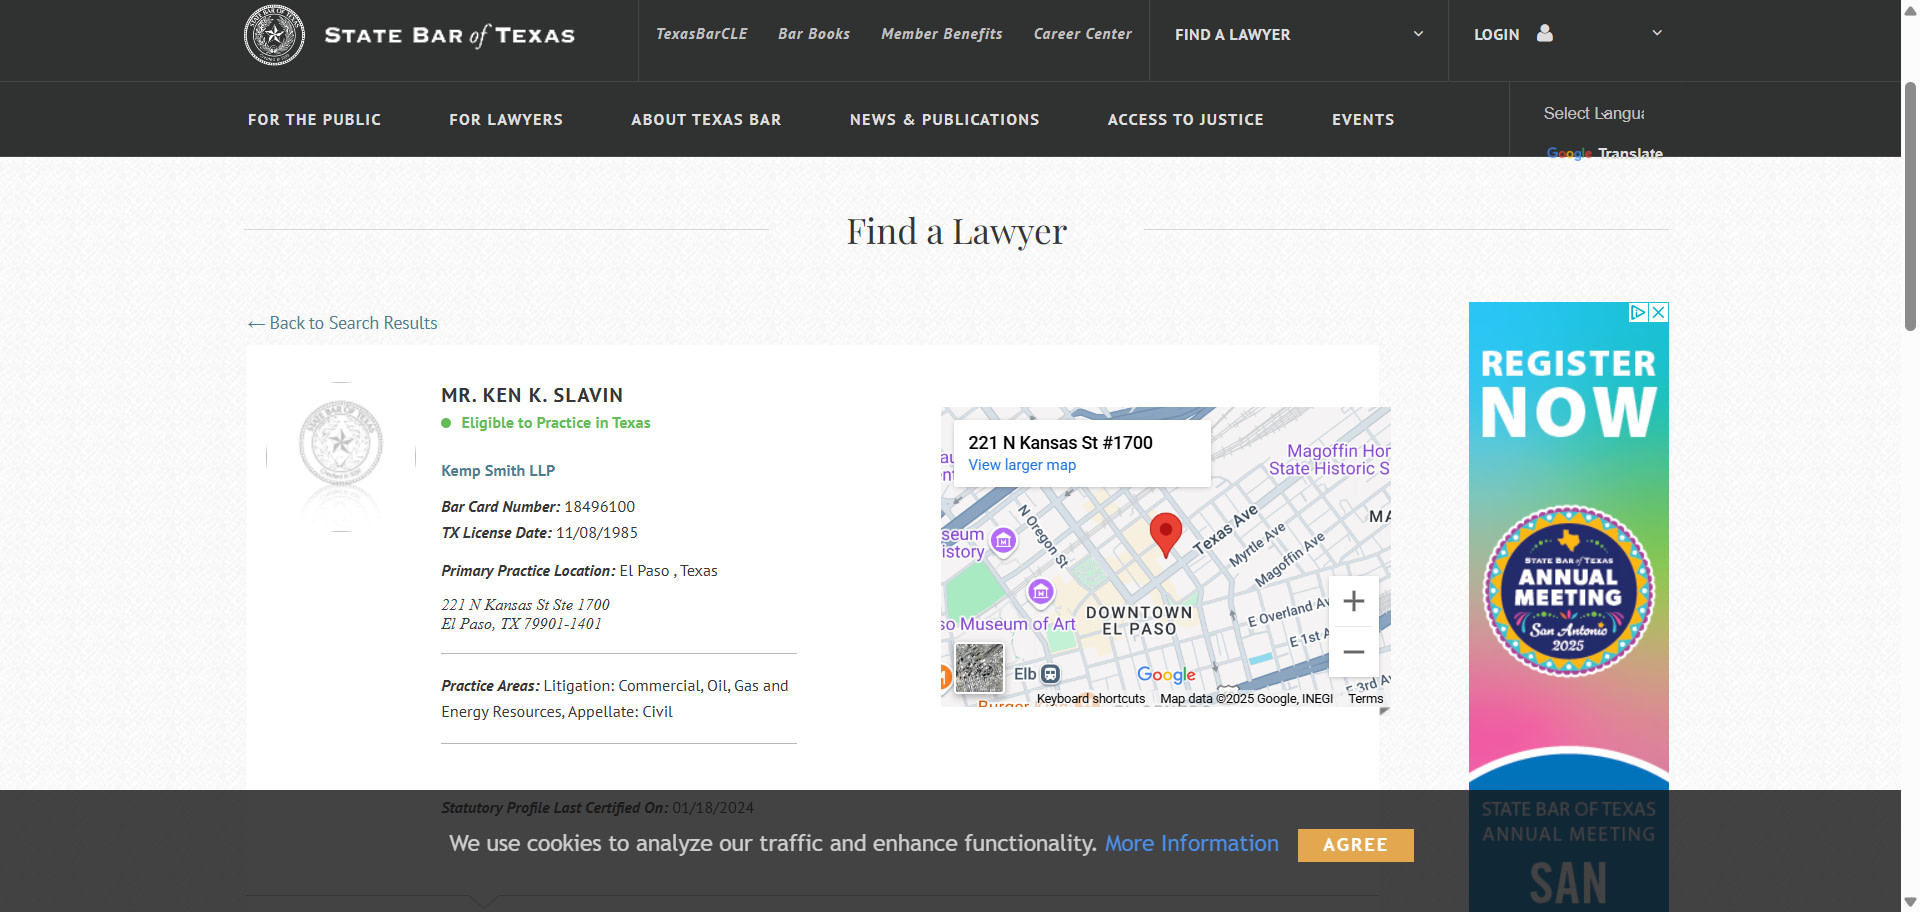Click the Museum of History marker icon
Screen dimensions: 1920x912
pos(1003,541)
